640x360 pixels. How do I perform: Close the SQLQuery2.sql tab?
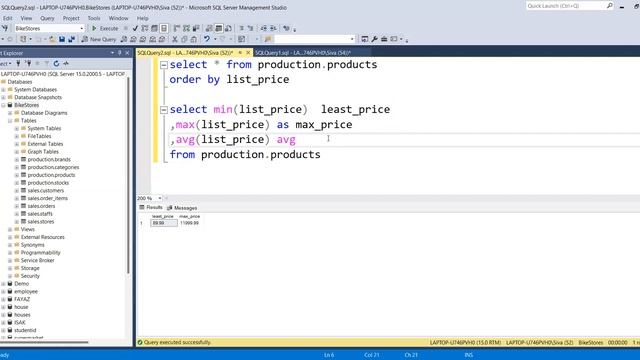[248, 53]
